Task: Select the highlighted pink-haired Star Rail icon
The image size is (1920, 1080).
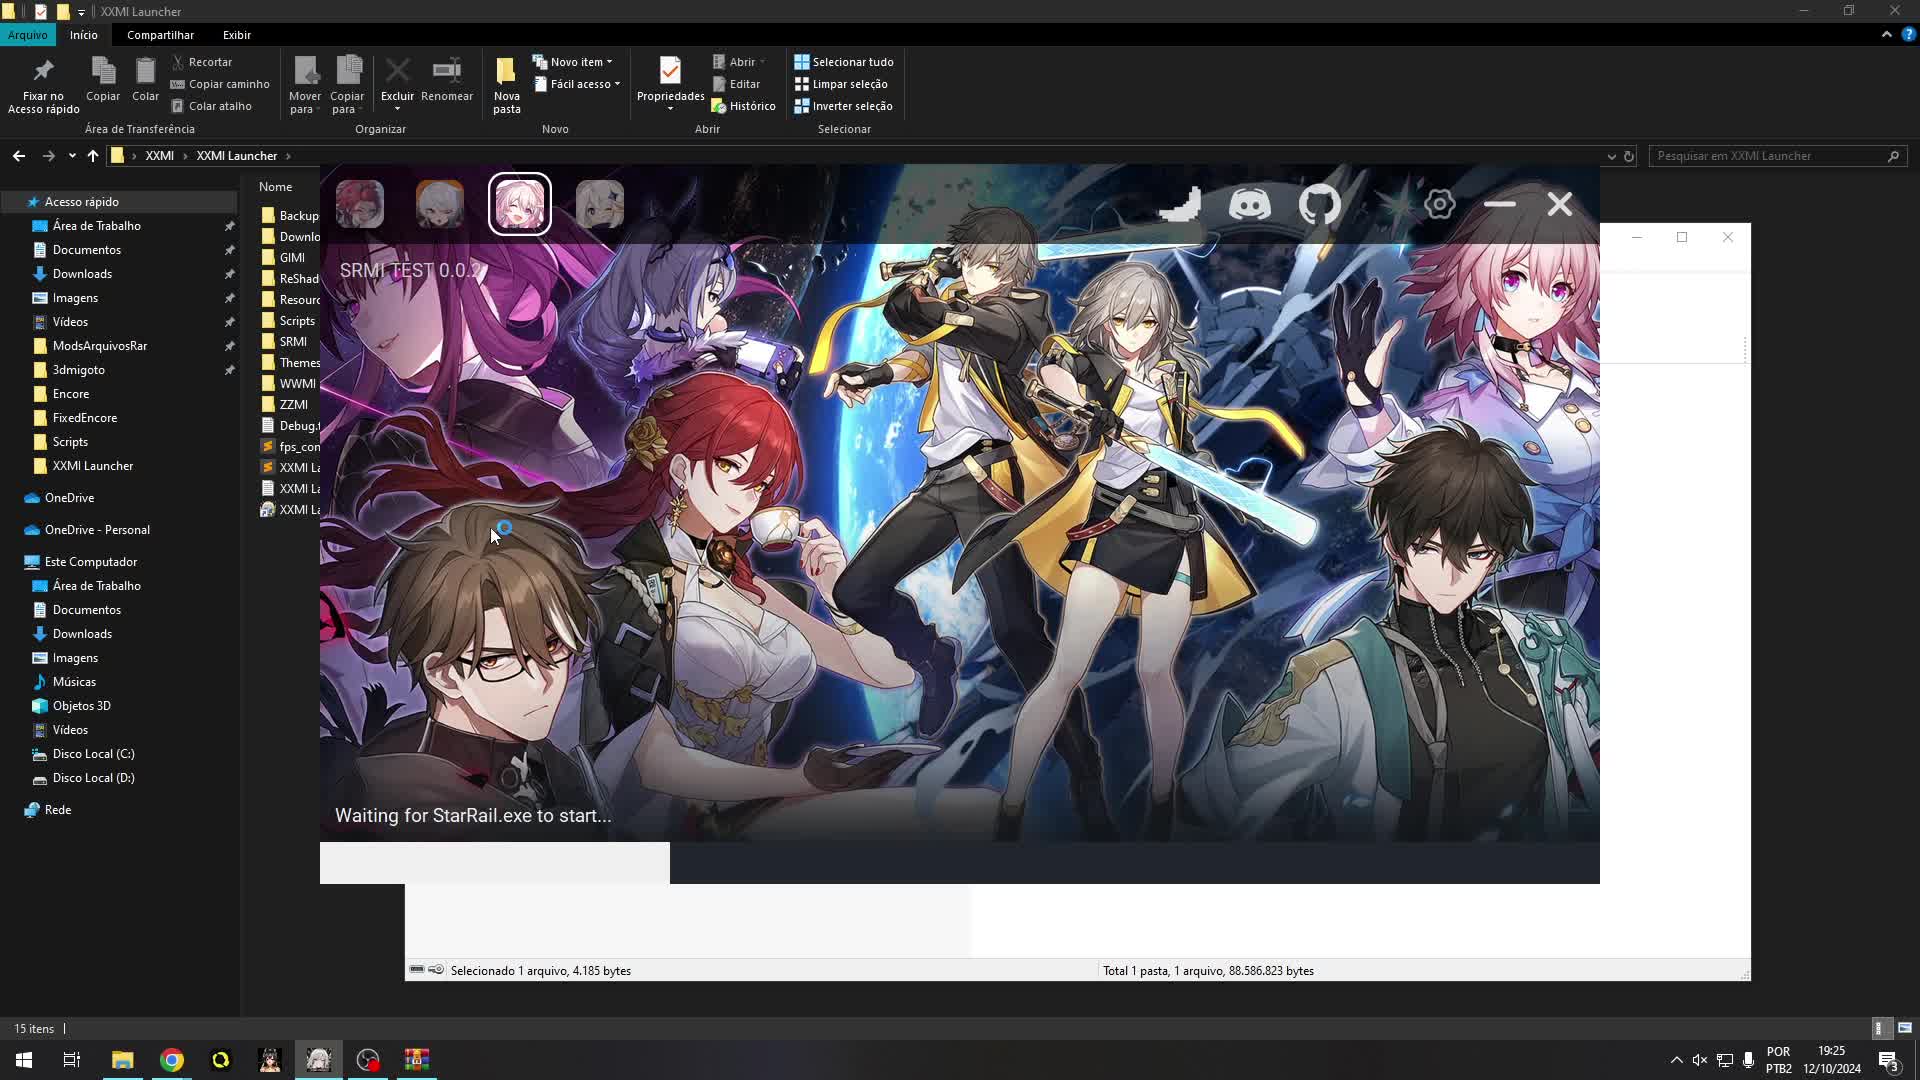Action: tap(520, 204)
